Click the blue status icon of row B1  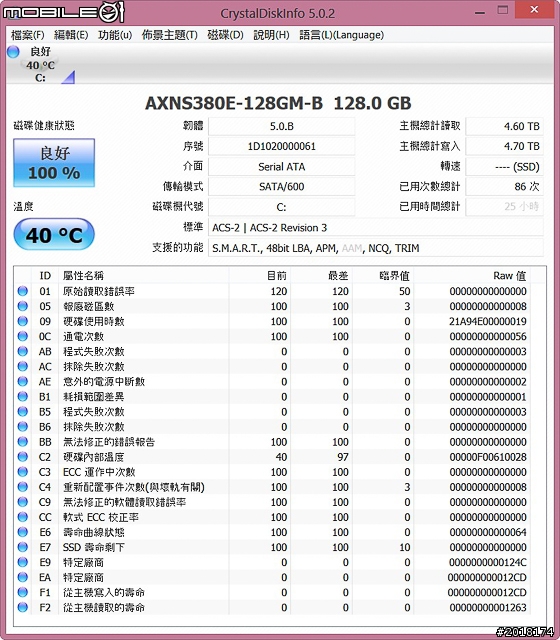[22, 396]
